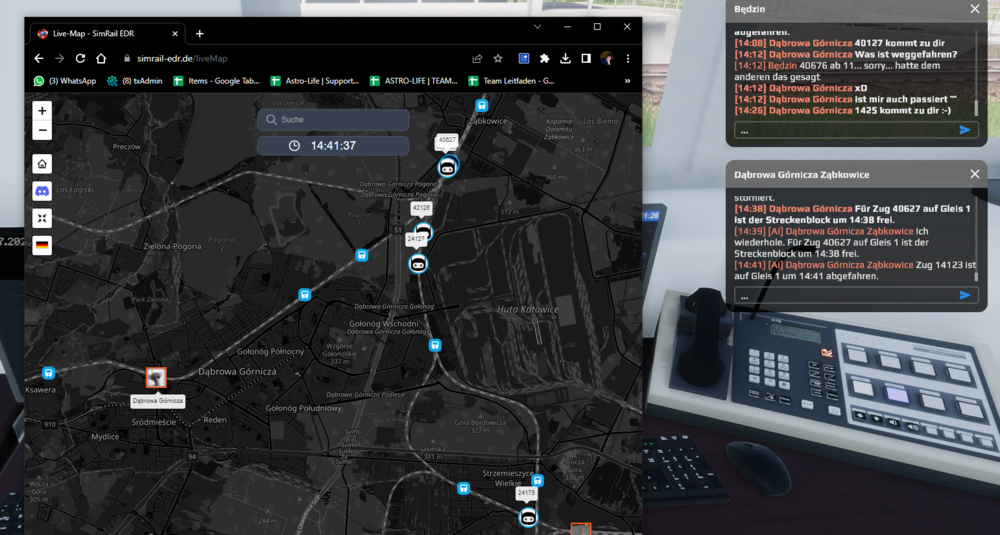Screen dimensions: 1000x535
Task: Zoom out on the live map
Action: (x=42, y=131)
